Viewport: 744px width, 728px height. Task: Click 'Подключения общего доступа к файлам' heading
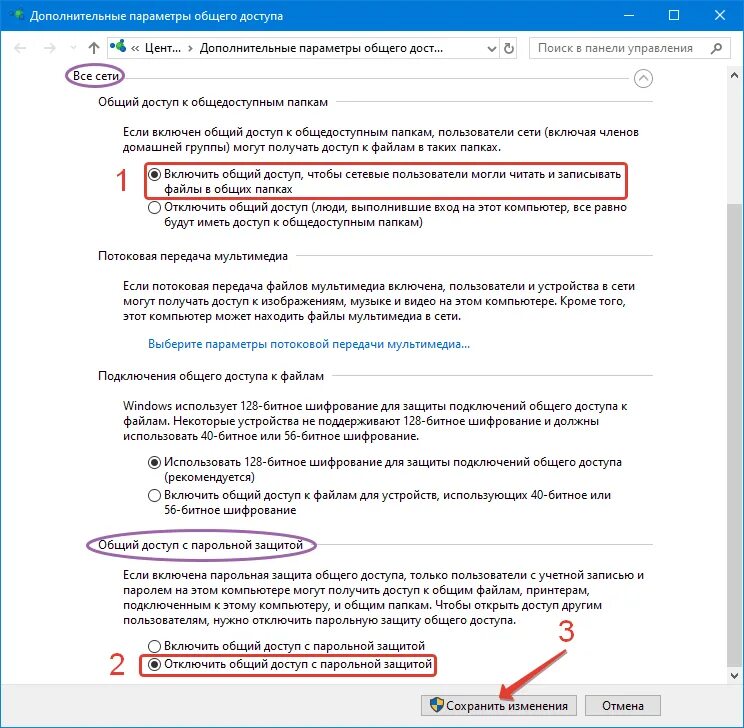coord(211,376)
